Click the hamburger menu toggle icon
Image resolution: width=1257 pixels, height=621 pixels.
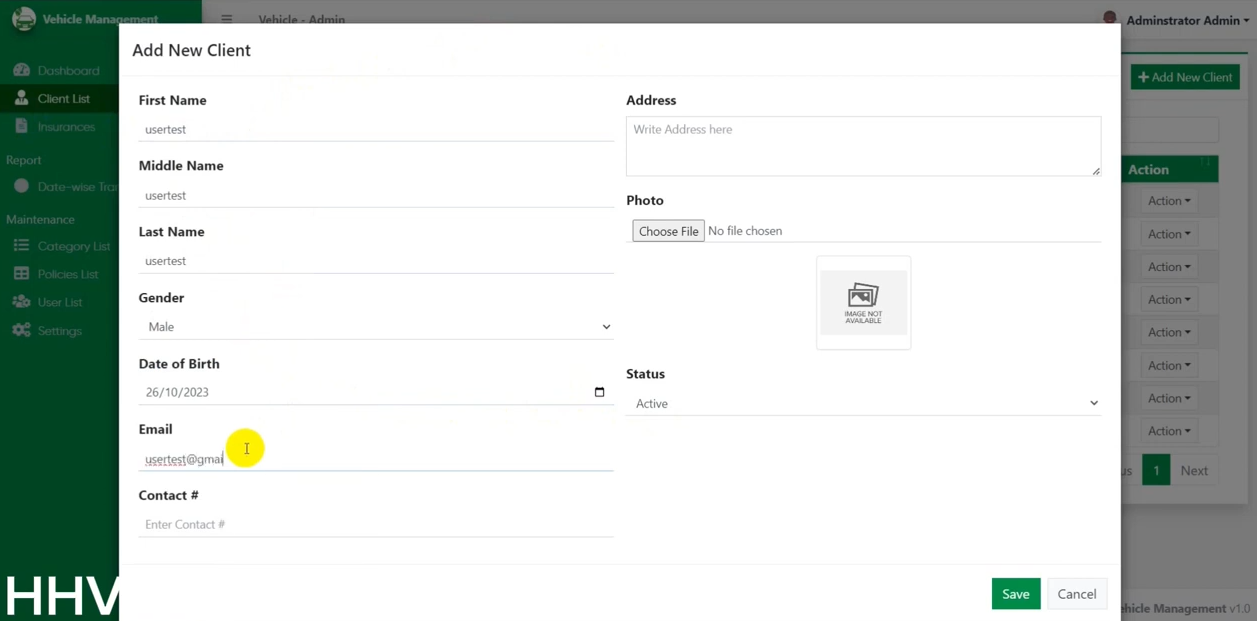pos(227,19)
